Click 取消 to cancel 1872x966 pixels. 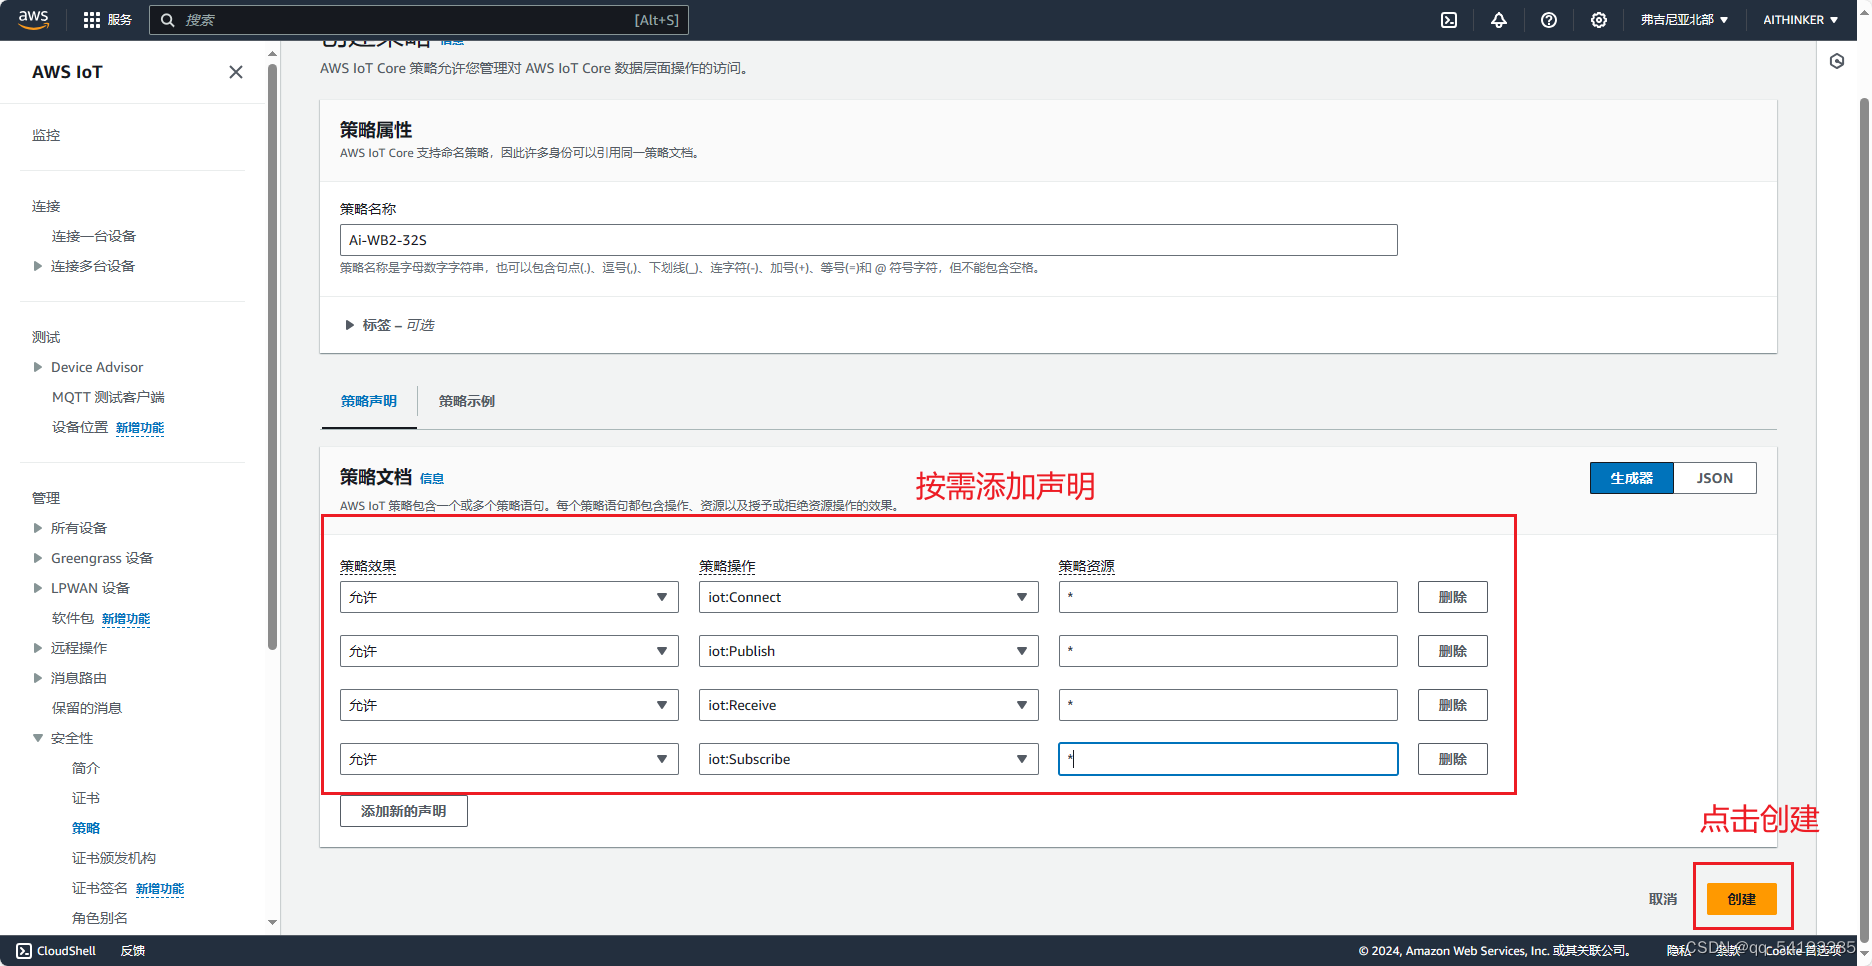1663,899
